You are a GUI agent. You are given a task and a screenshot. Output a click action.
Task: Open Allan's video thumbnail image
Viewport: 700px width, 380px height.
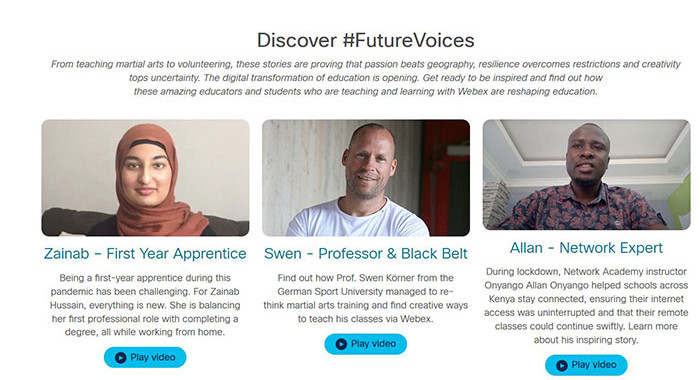click(x=587, y=175)
